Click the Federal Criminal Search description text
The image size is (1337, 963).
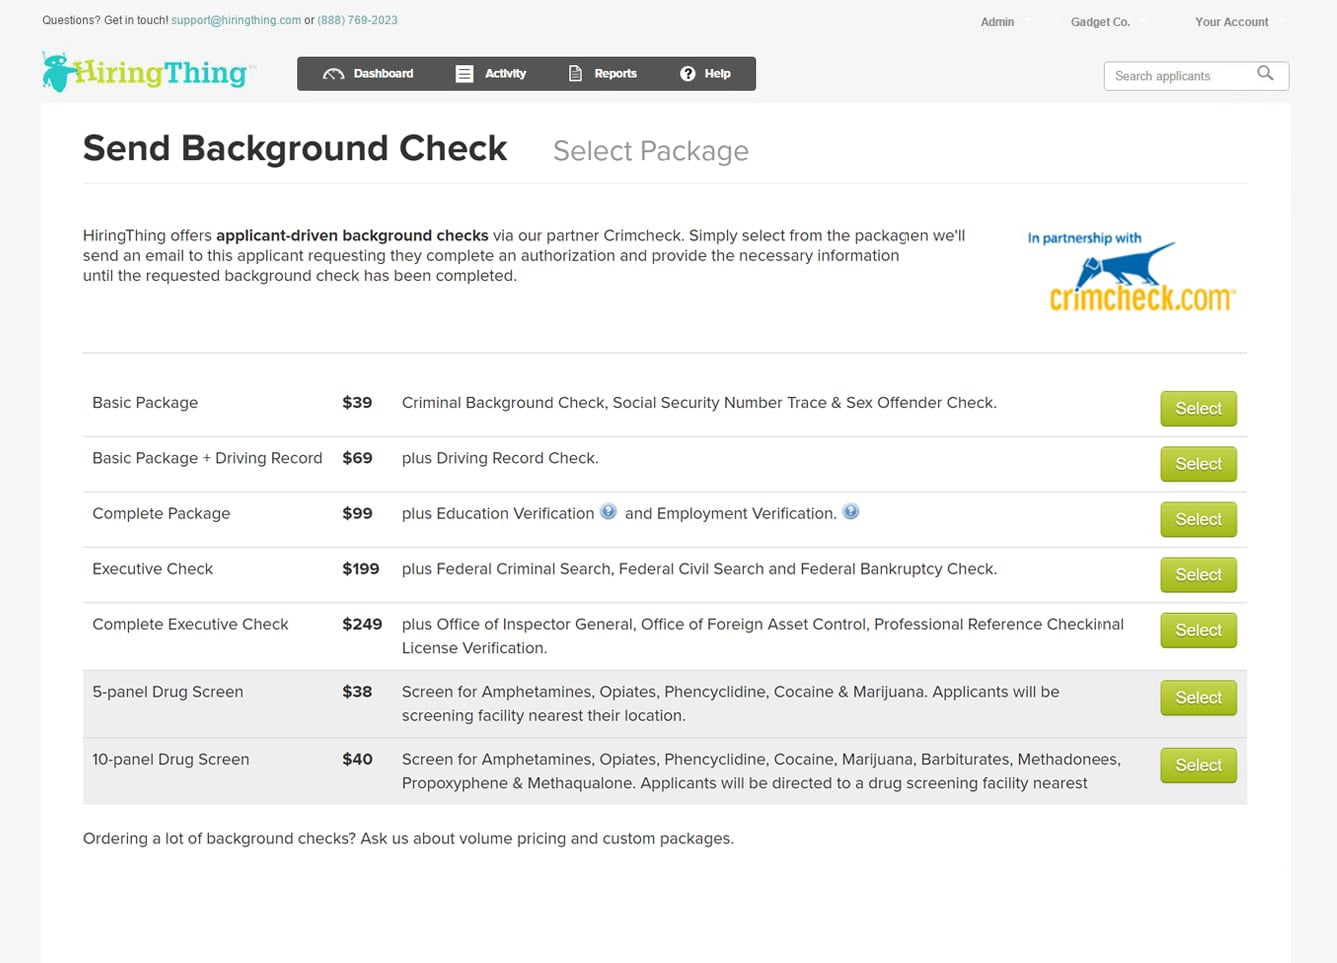coord(699,569)
